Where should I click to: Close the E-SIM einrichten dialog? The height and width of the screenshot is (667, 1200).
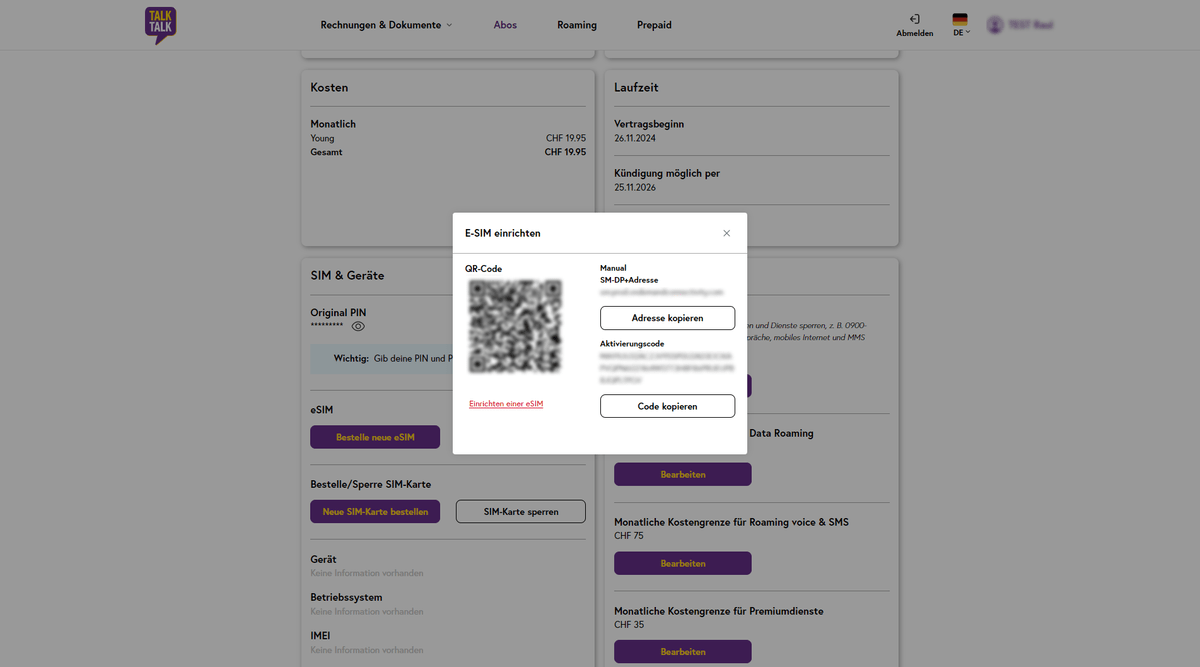click(727, 232)
